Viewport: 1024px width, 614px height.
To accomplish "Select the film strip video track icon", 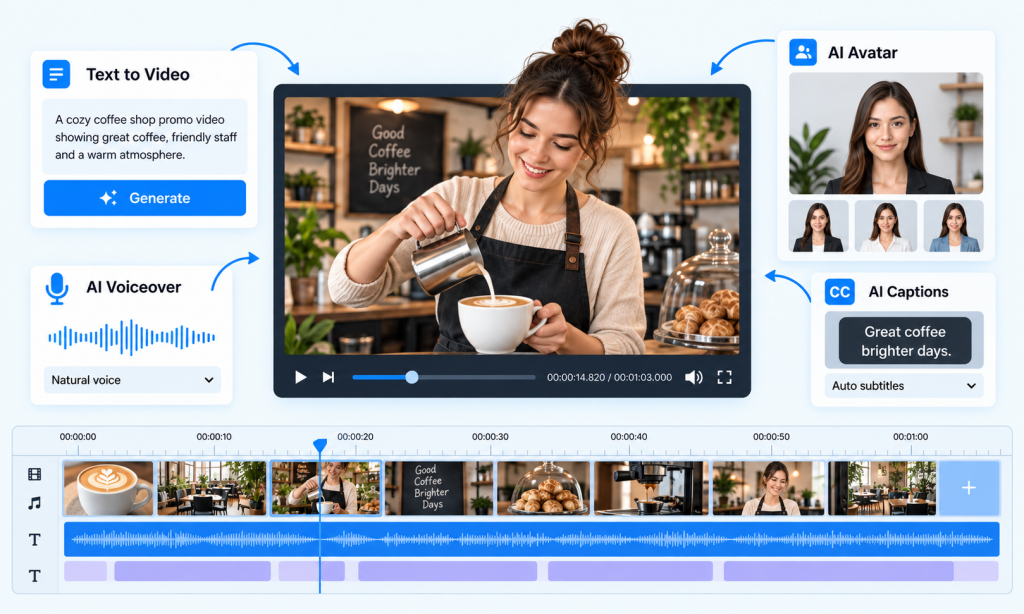I will 35,474.
